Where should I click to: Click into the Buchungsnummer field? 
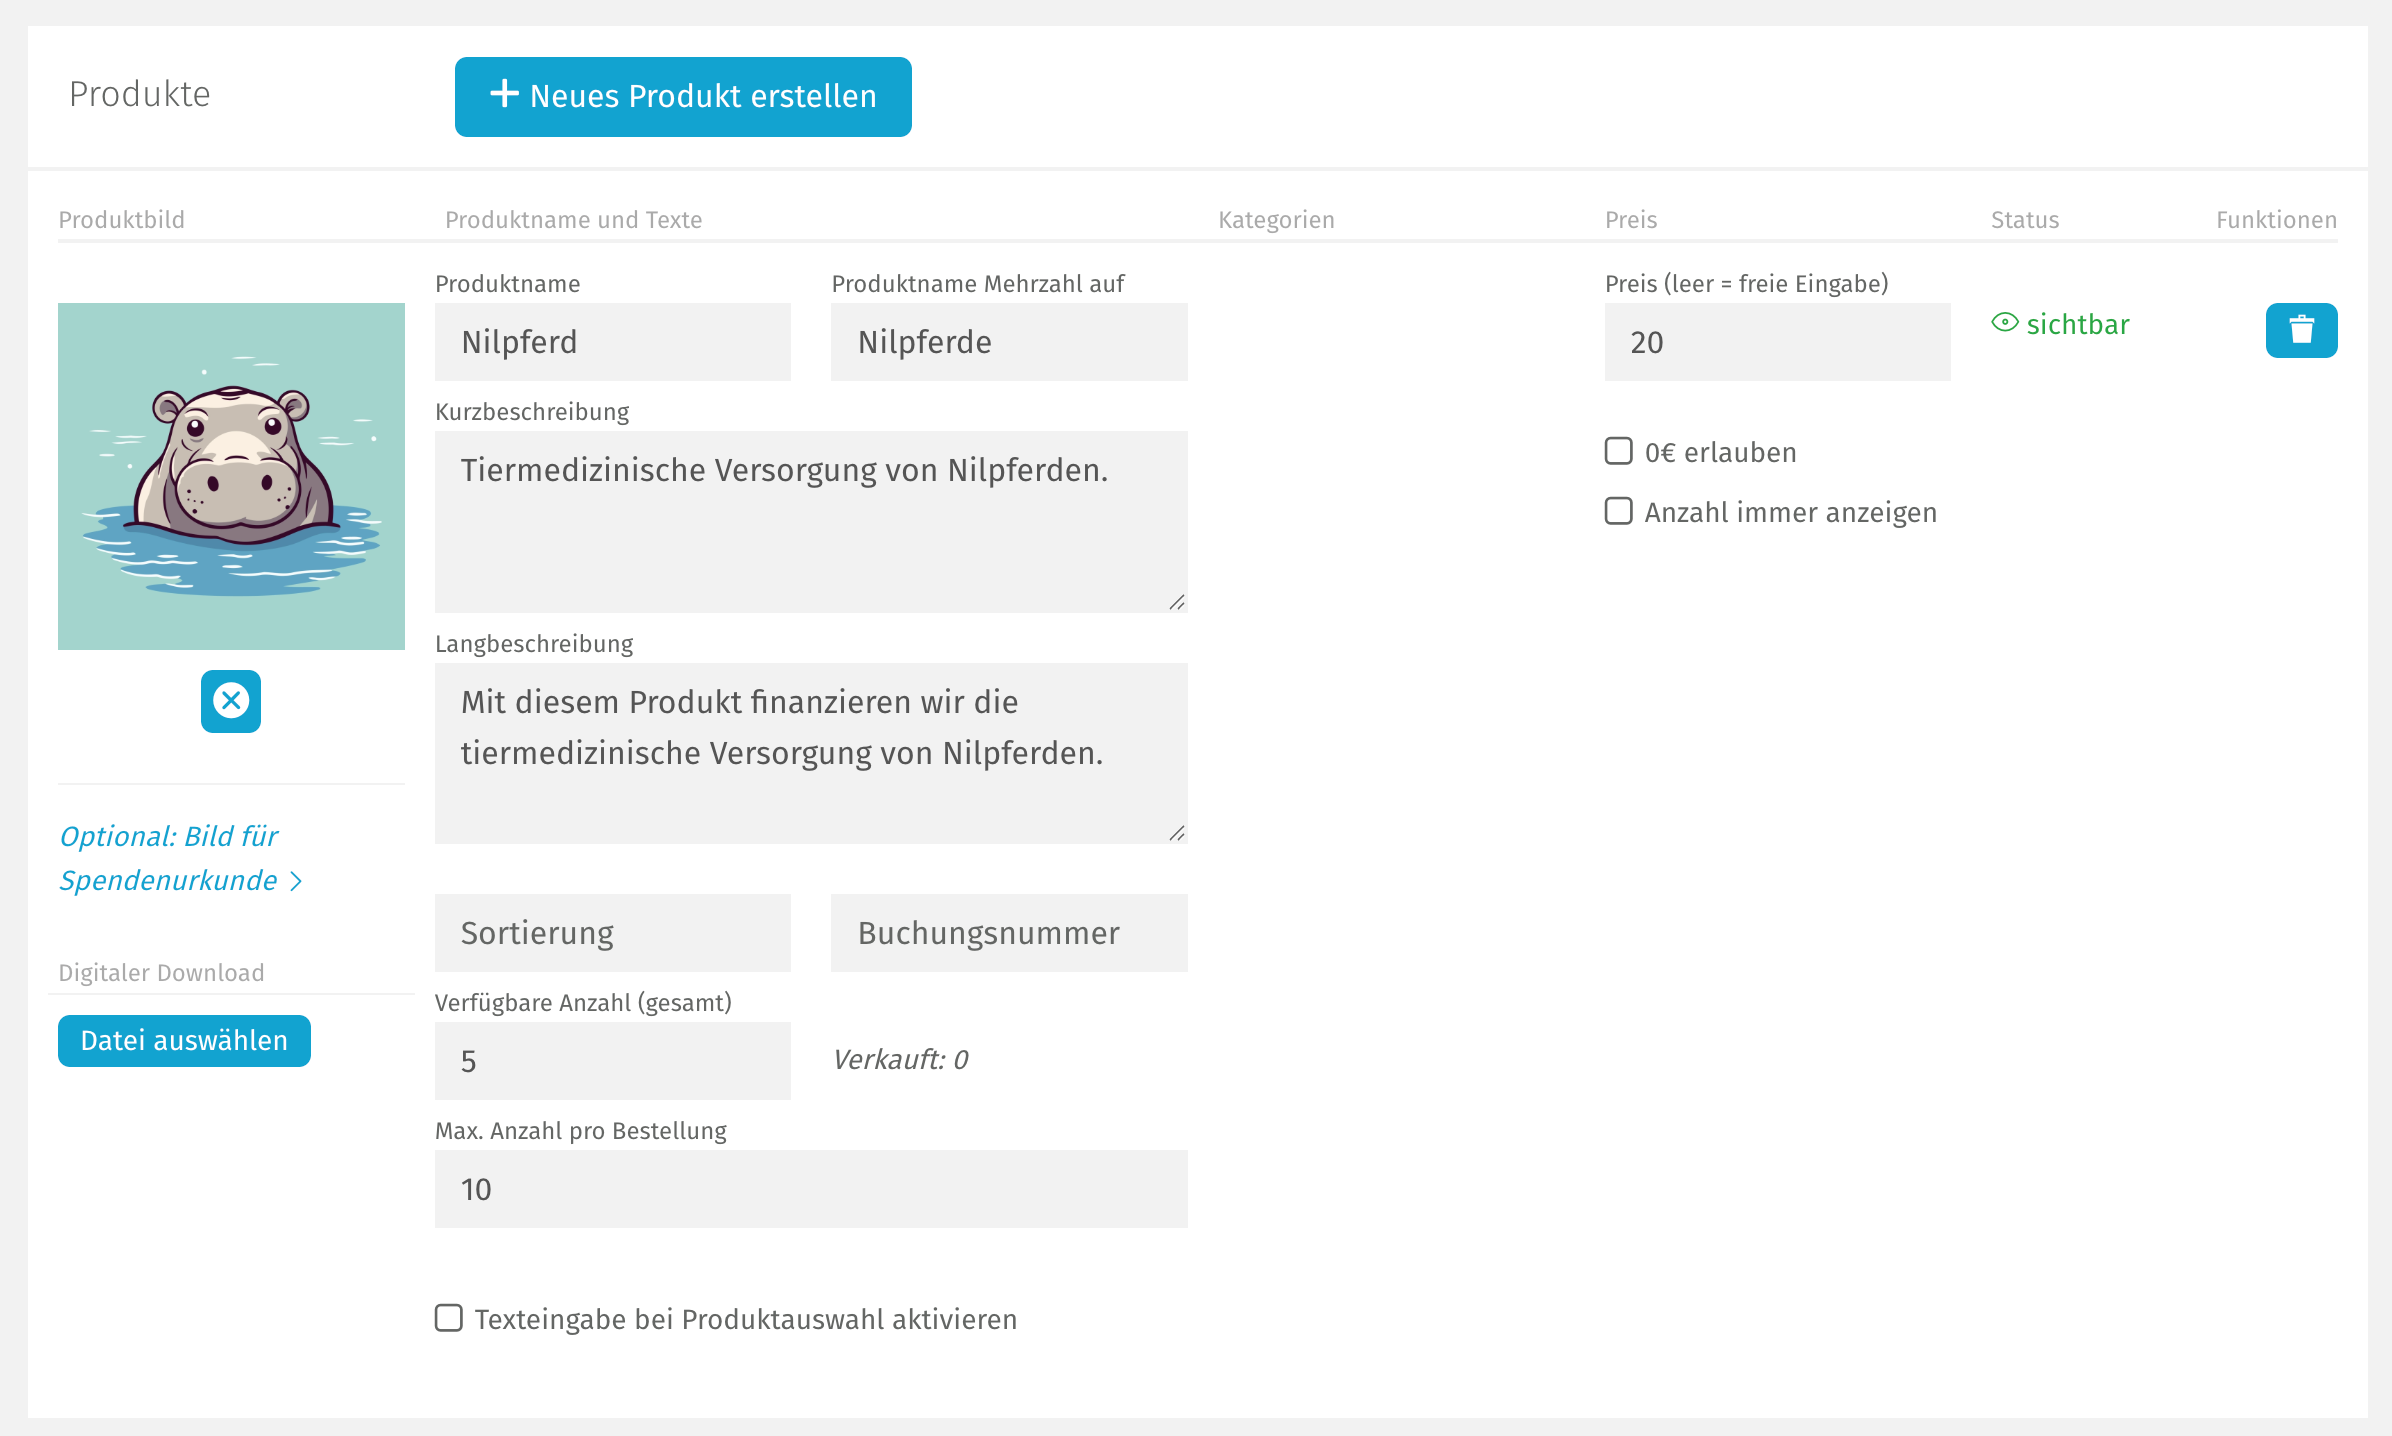click(x=1008, y=933)
